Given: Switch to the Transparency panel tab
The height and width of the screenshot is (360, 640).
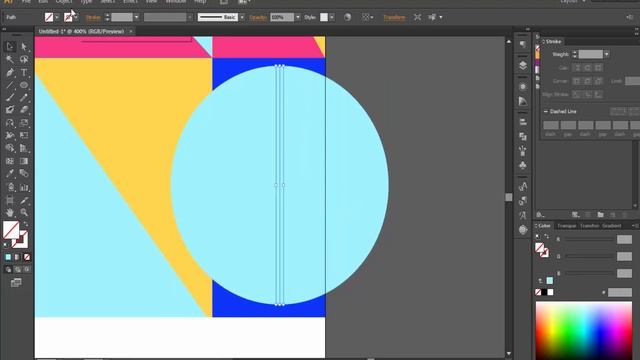Looking at the screenshot, I should (x=566, y=226).
